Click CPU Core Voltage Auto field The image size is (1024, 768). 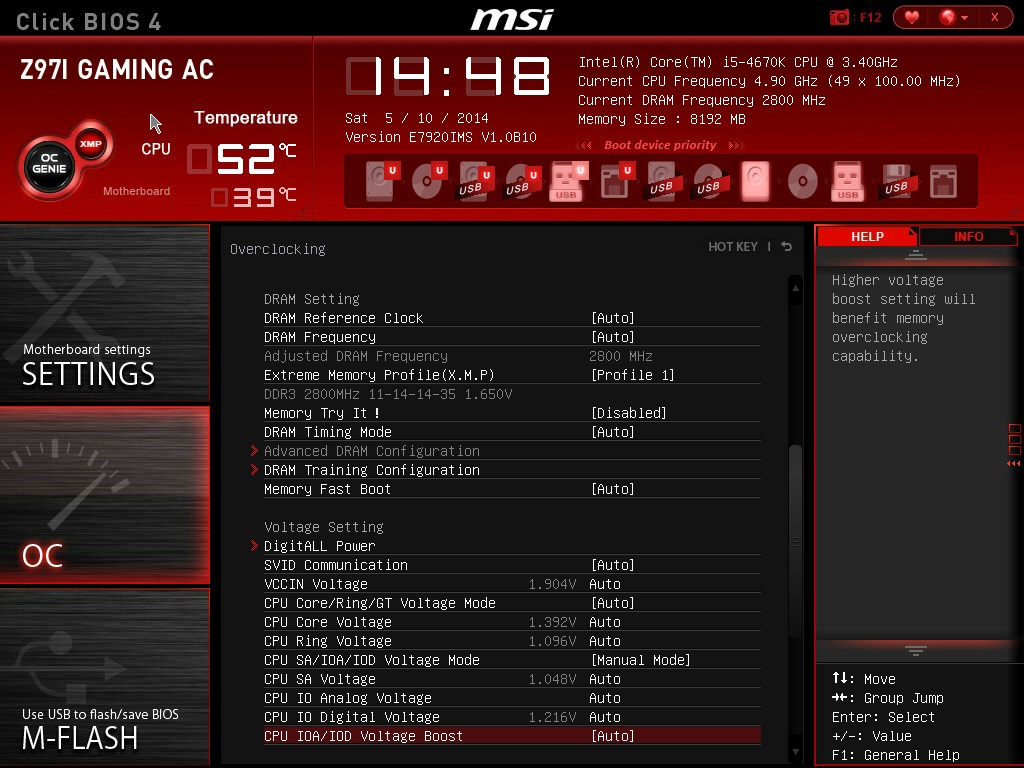605,622
